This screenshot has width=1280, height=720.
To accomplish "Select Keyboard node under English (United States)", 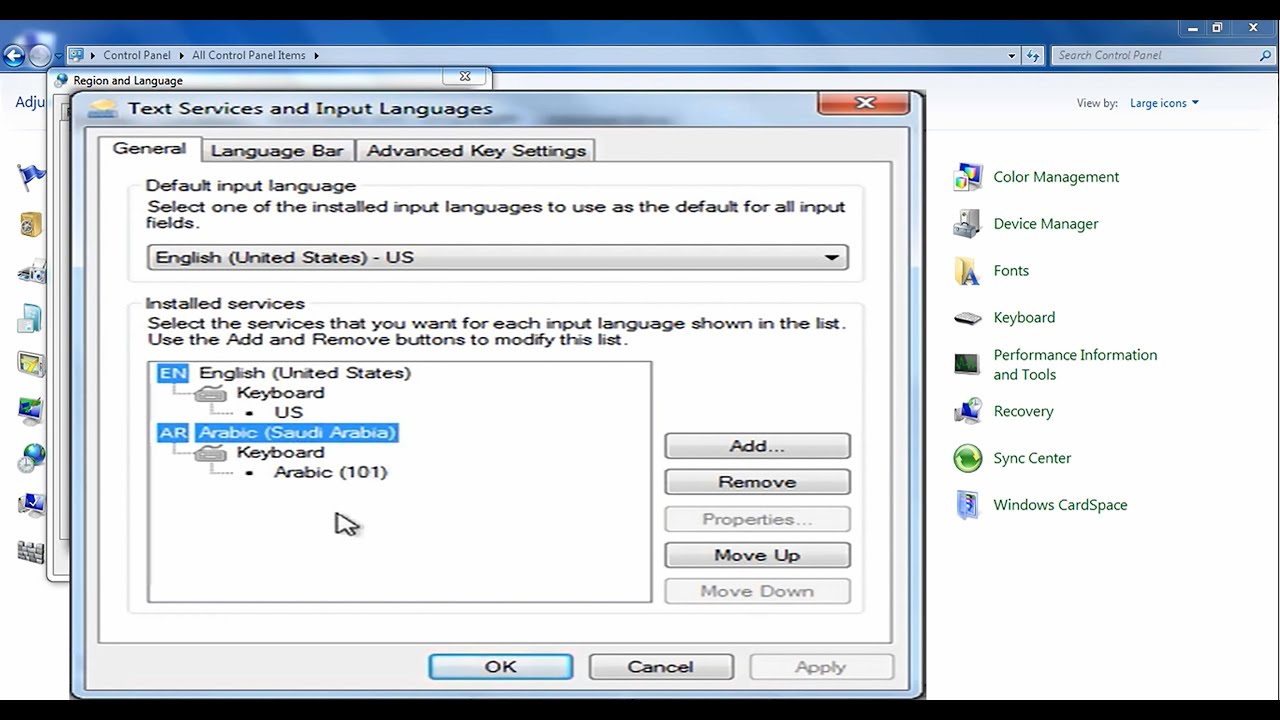I will [280, 393].
